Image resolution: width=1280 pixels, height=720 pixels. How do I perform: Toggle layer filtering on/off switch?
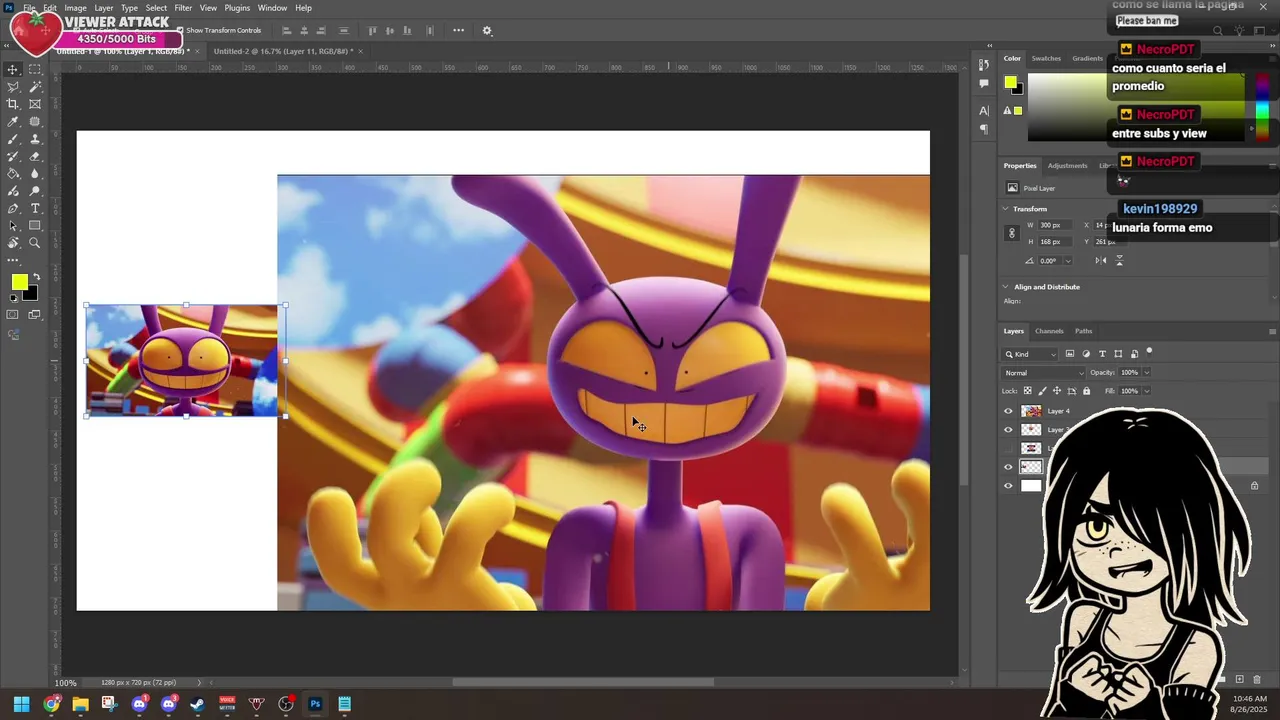click(1149, 351)
